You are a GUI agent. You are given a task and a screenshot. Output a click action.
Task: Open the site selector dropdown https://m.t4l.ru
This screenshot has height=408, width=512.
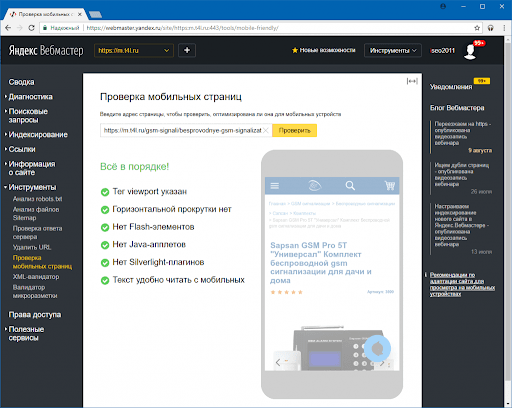[x=134, y=51]
